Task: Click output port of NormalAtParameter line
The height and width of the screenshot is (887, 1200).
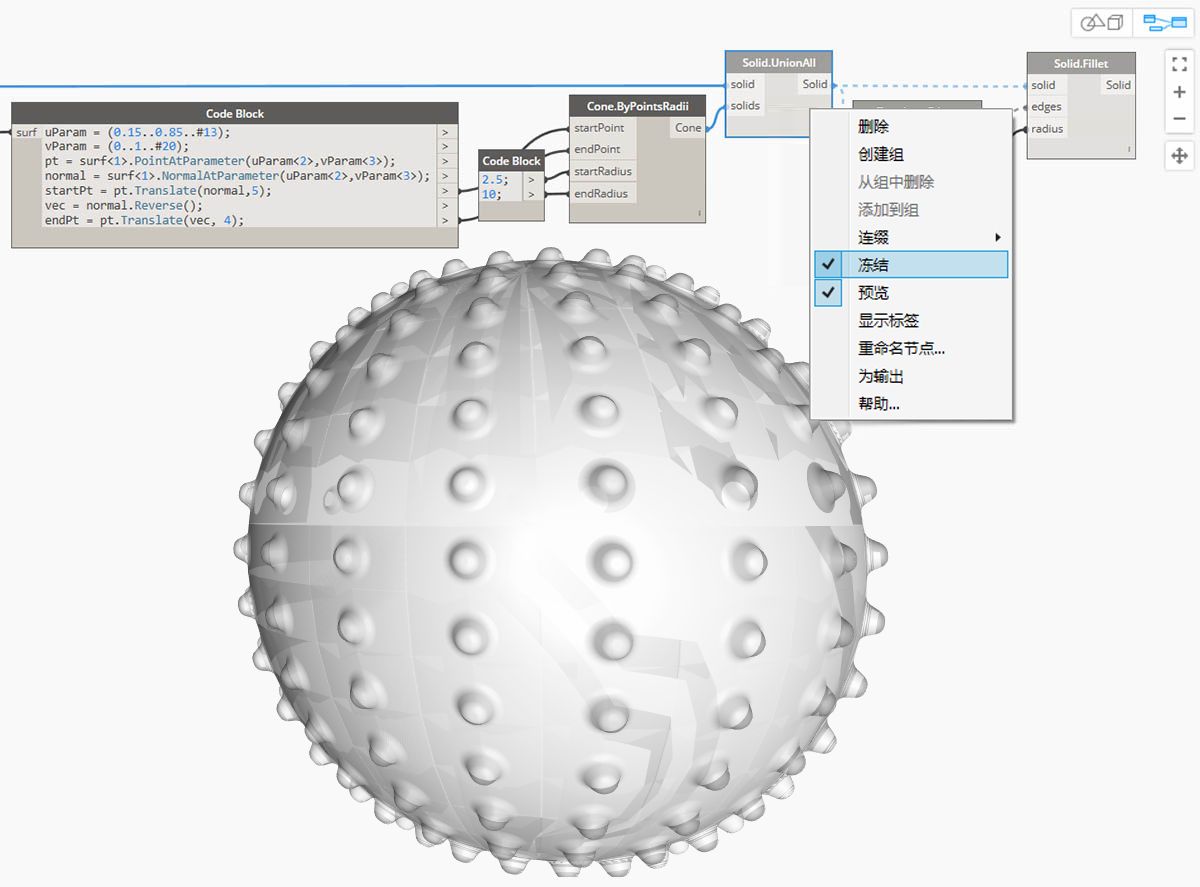Action: (x=447, y=176)
